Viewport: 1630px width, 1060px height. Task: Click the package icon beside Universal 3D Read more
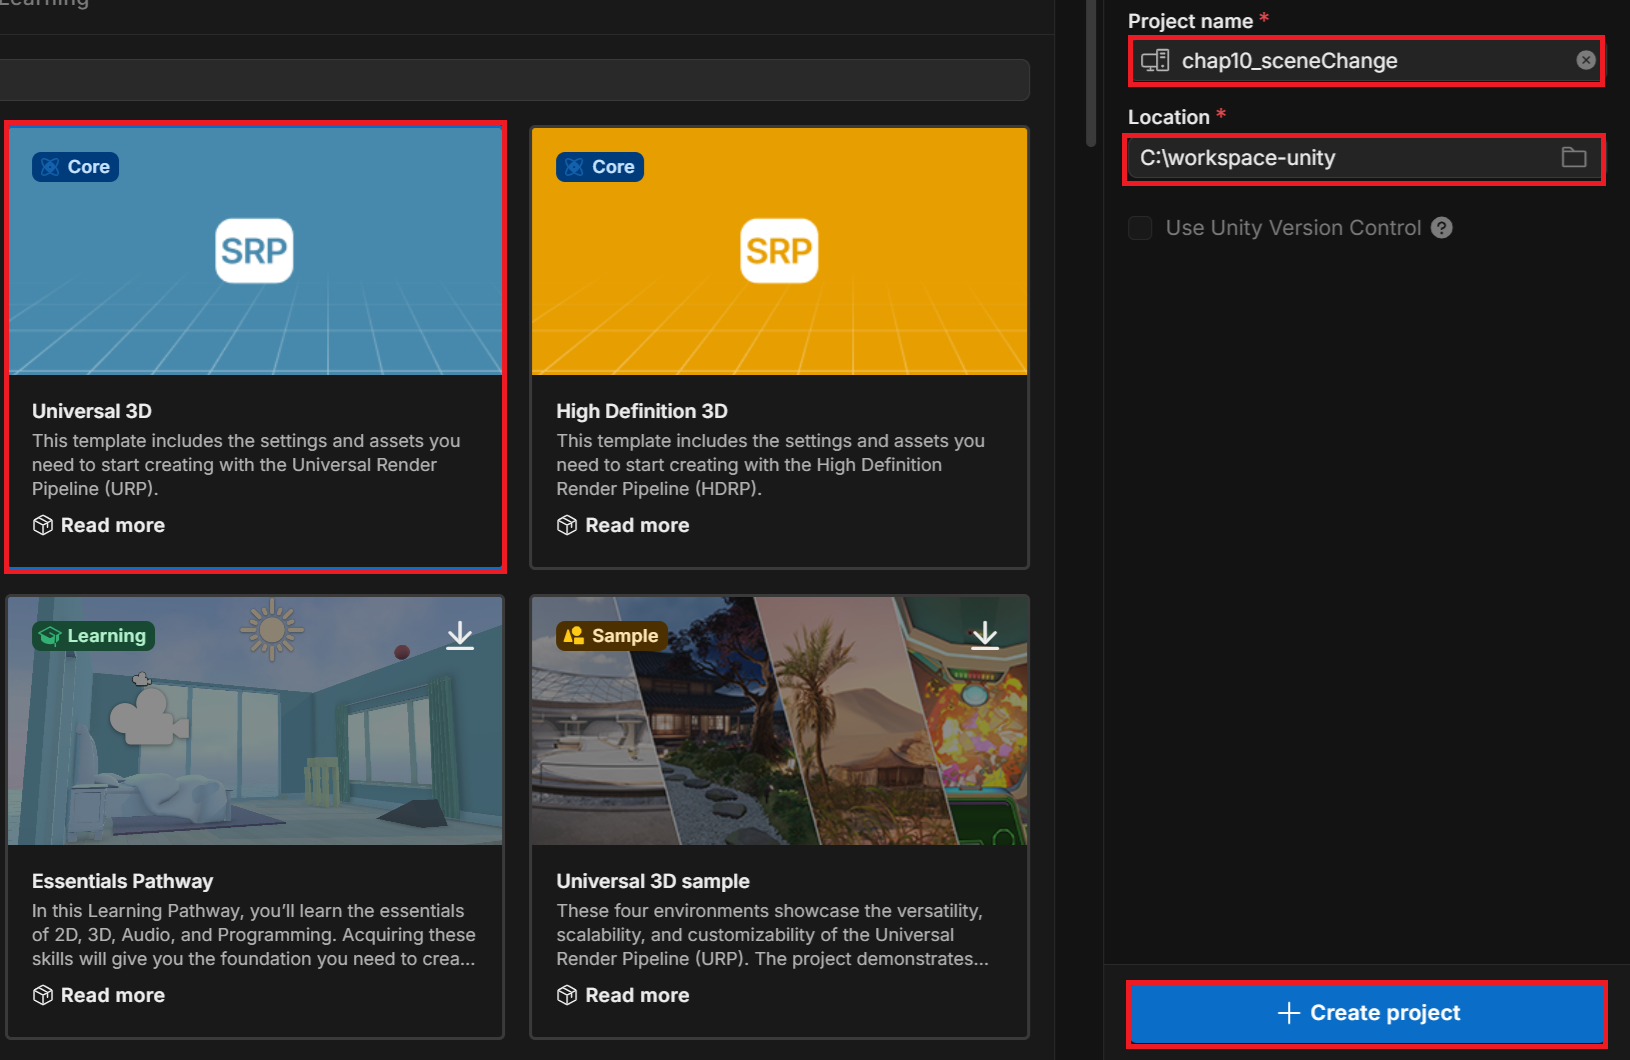click(43, 525)
